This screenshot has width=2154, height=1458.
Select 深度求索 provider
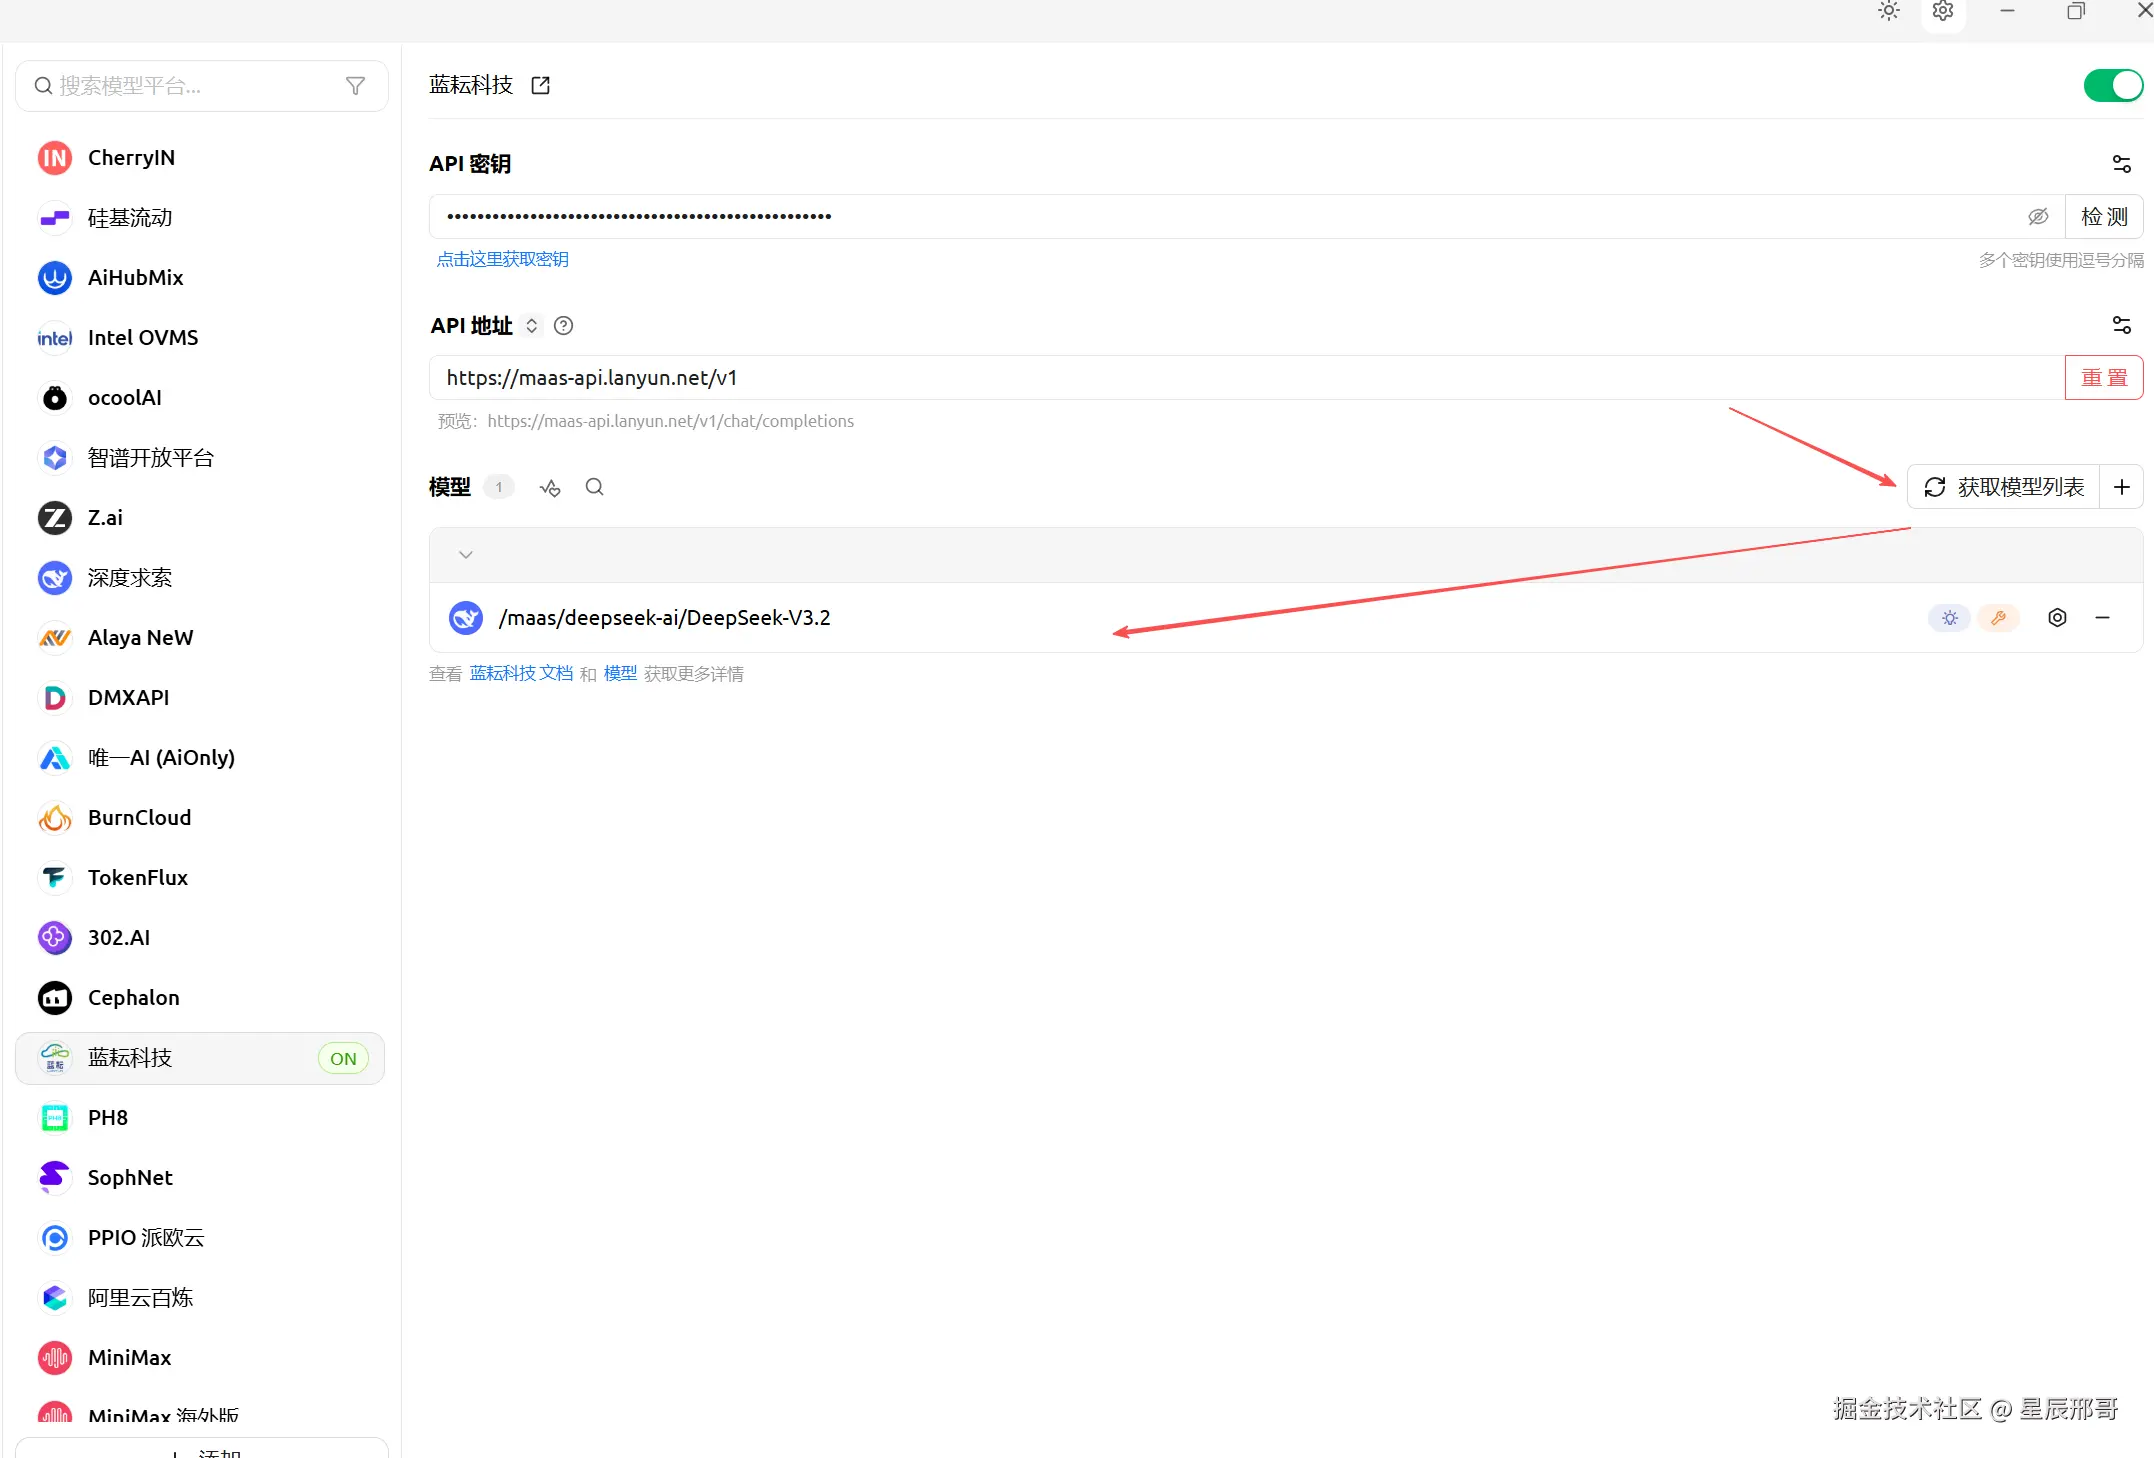tap(200, 578)
